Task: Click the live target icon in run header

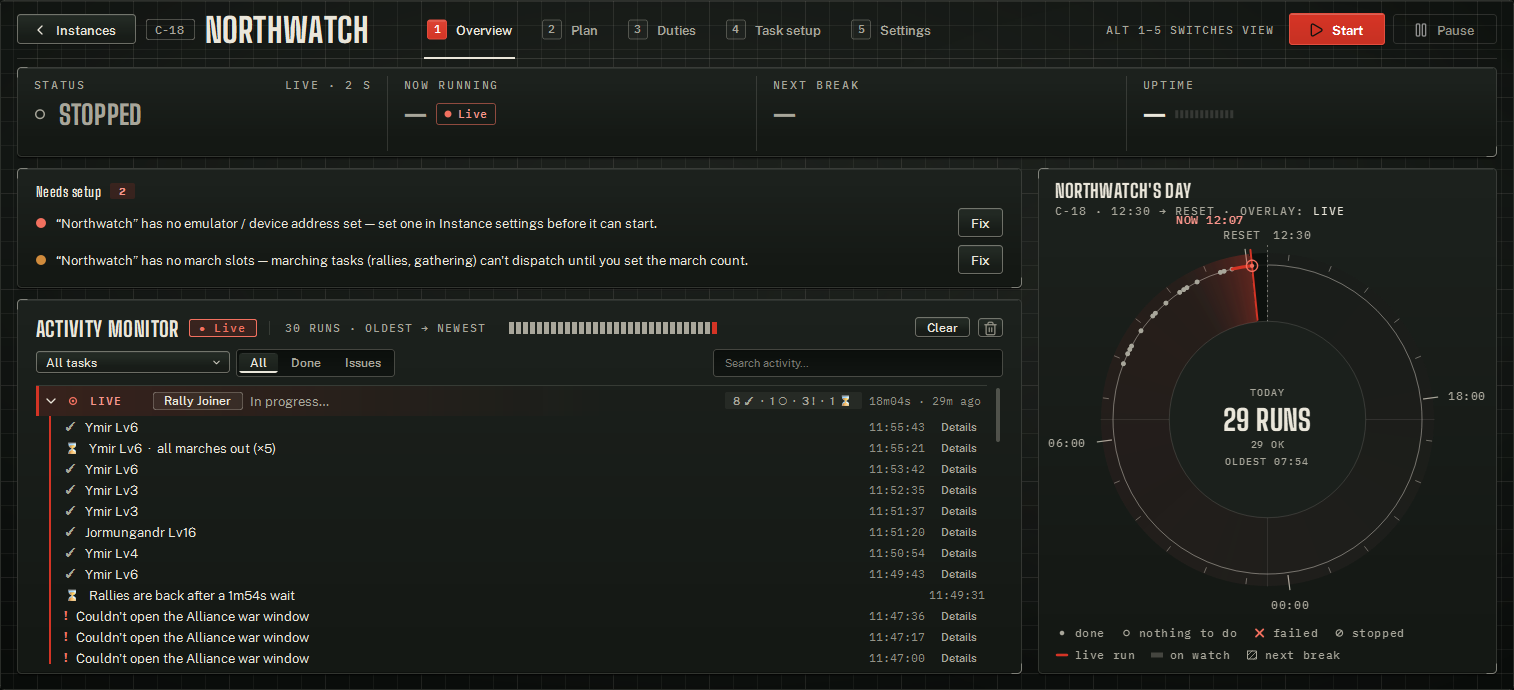Action: point(73,401)
